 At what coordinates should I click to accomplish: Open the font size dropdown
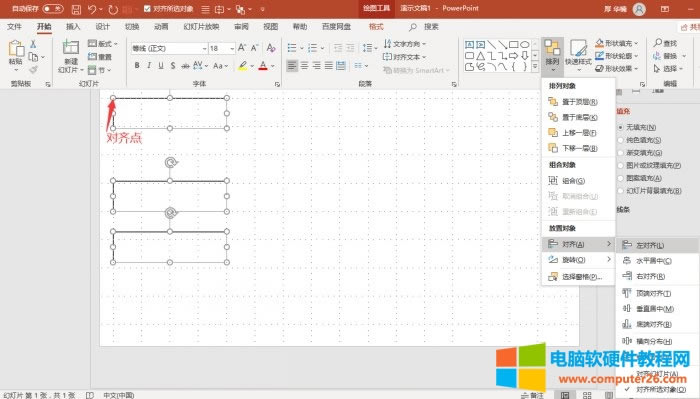tap(232, 48)
